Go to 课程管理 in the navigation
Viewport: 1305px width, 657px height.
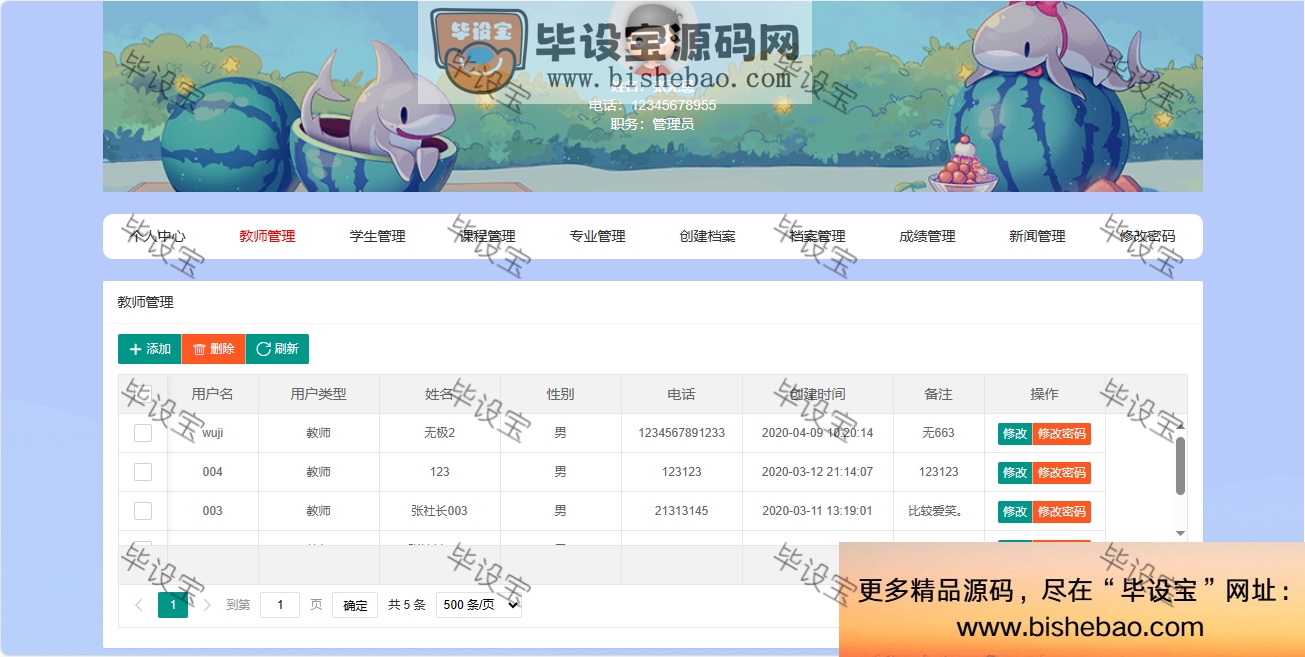tap(487, 237)
